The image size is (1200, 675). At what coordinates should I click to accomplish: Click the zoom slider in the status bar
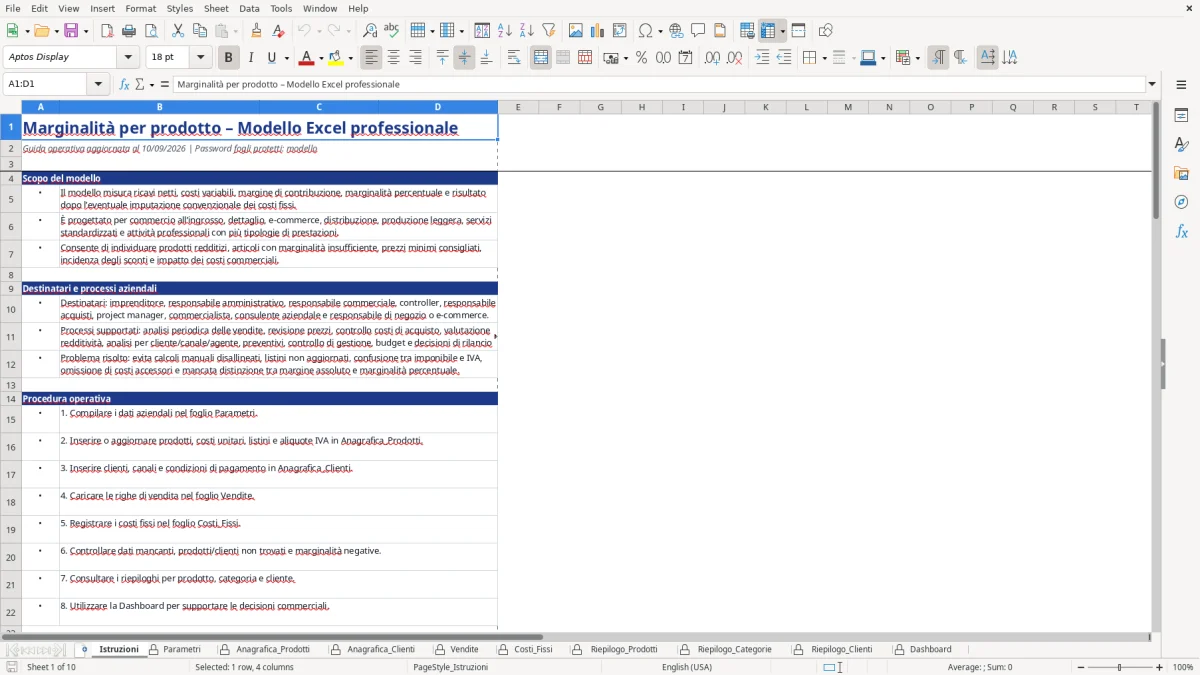click(1119, 667)
